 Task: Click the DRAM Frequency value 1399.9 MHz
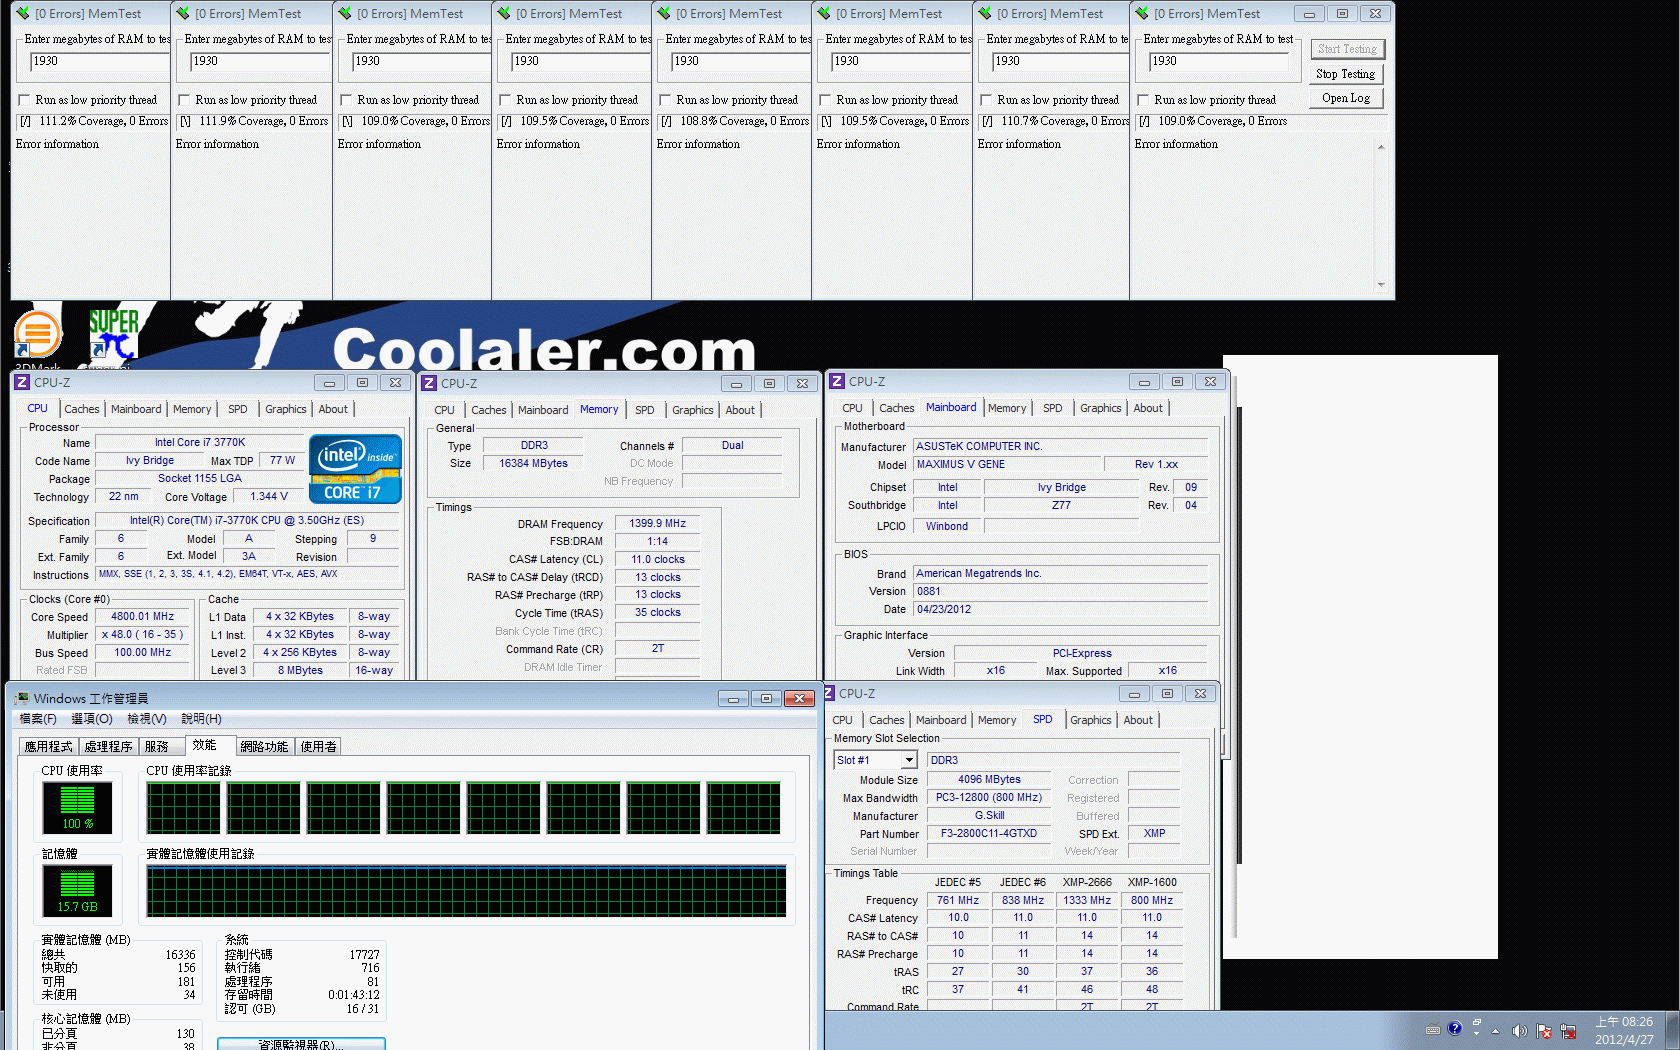(657, 524)
